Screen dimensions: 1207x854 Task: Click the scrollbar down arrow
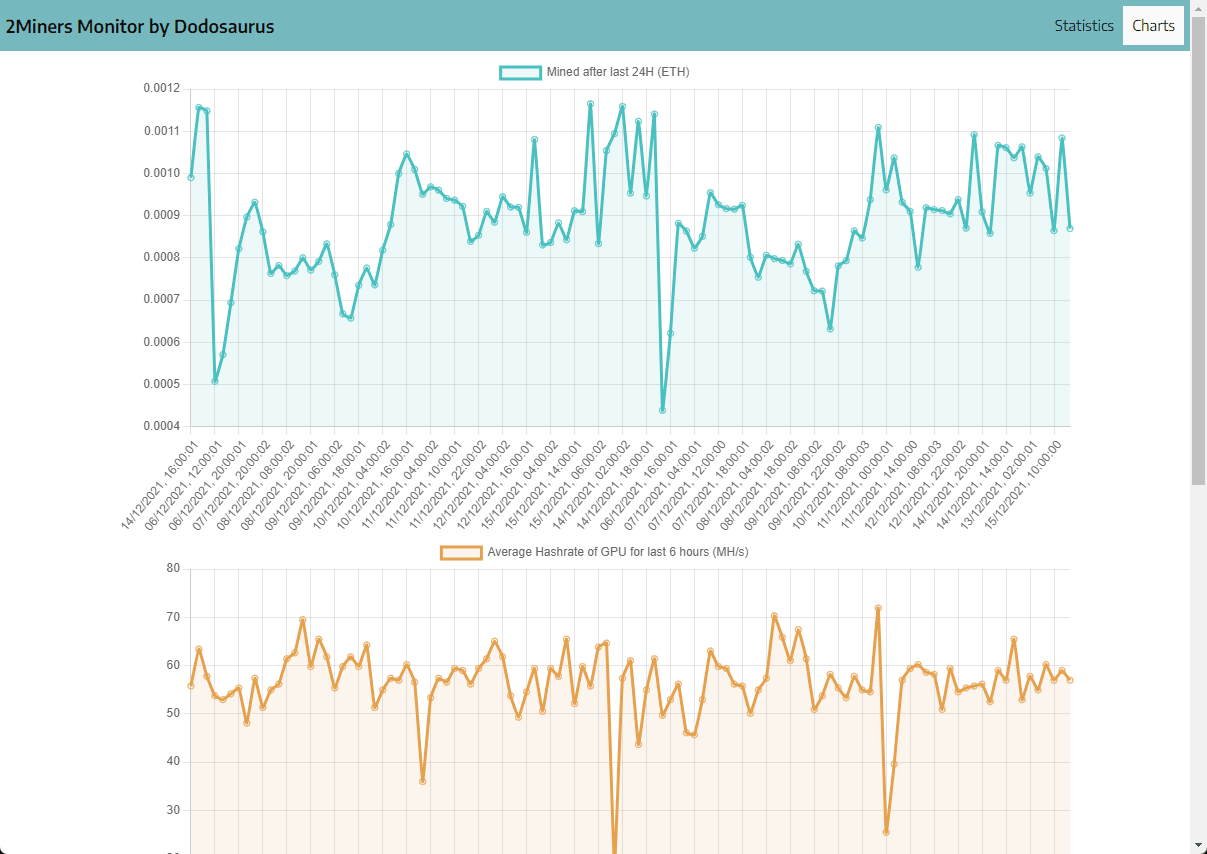pyautogui.click(x=1198, y=846)
